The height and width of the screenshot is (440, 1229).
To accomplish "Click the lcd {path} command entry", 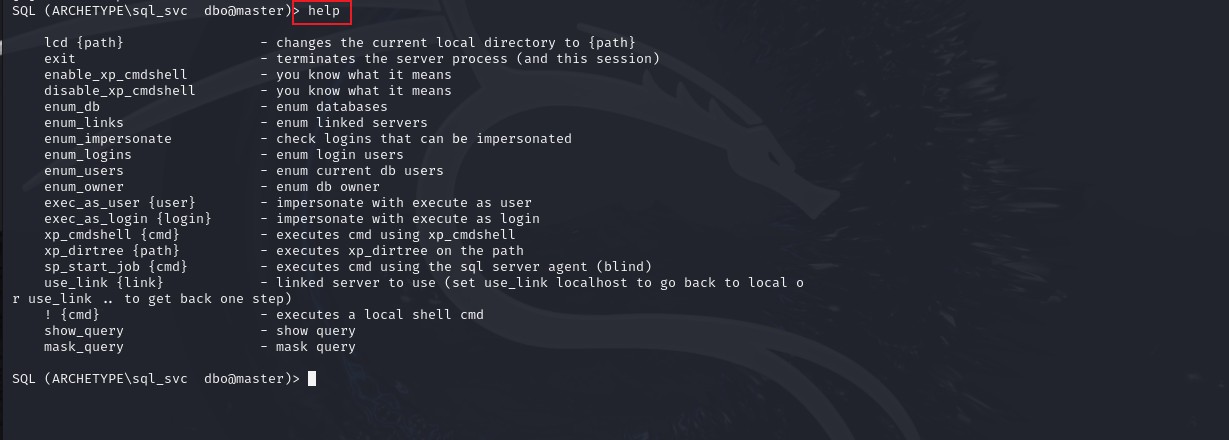I will coord(84,43).
